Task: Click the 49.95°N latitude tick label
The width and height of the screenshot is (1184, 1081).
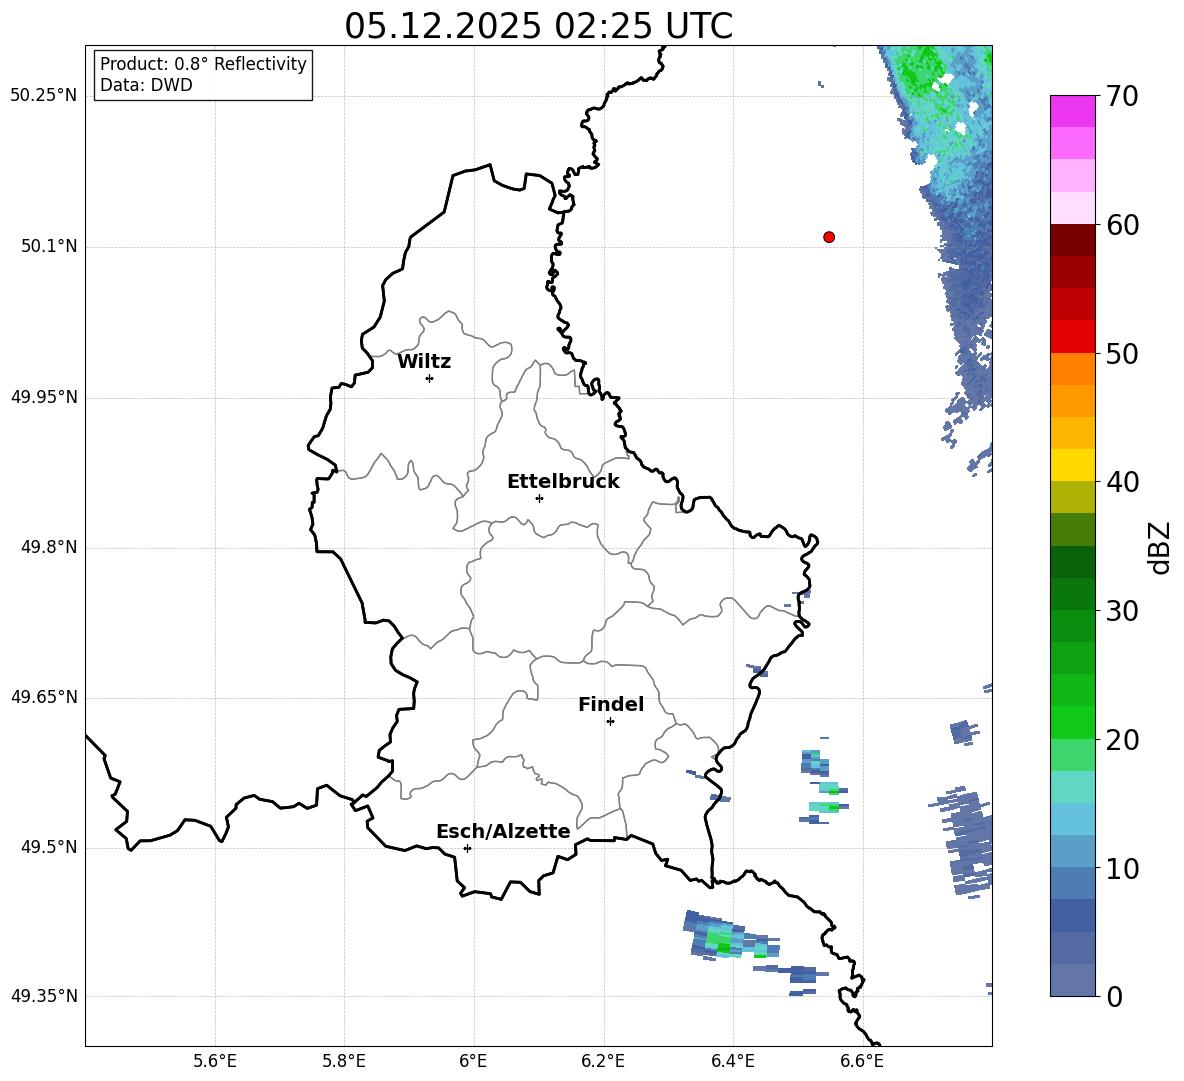Action: [x=44, y=397]
